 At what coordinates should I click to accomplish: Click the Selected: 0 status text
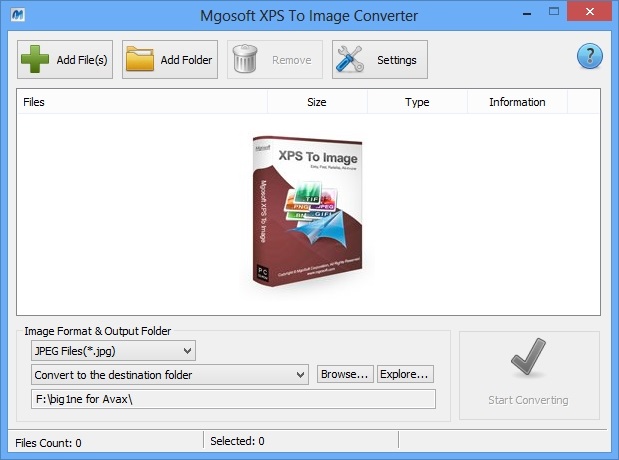pyautogui.click(x=237, y=441)
